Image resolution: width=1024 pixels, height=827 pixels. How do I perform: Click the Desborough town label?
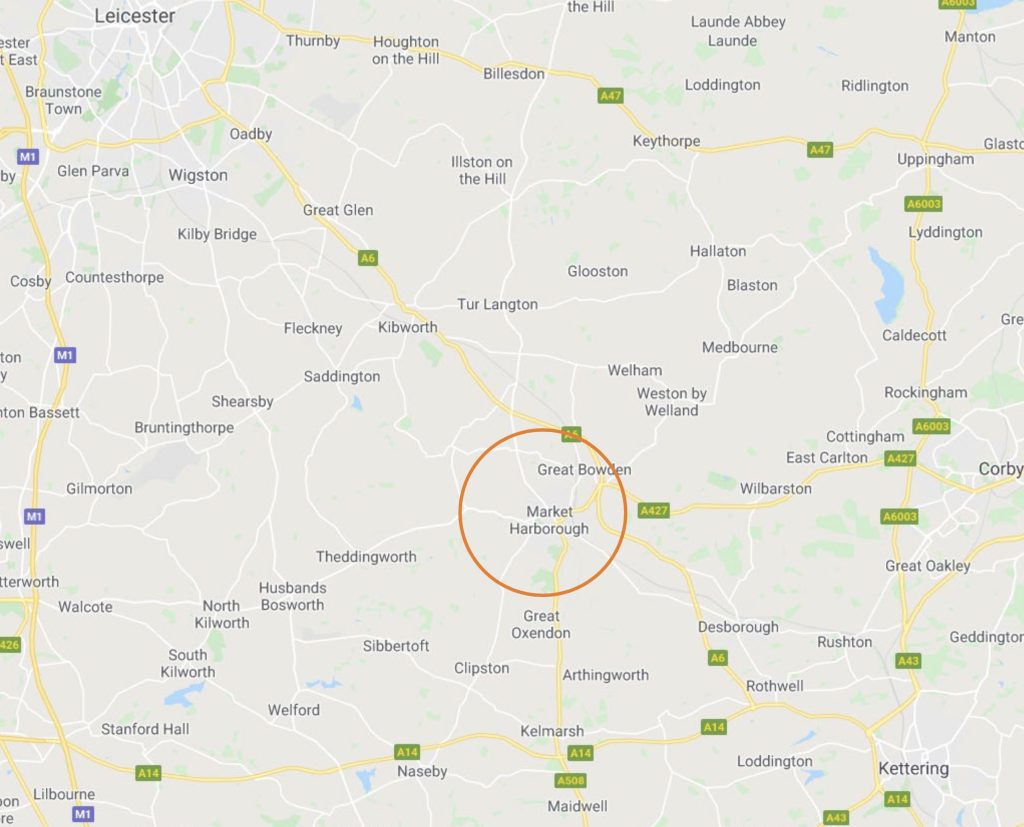[x=738, y=627]
